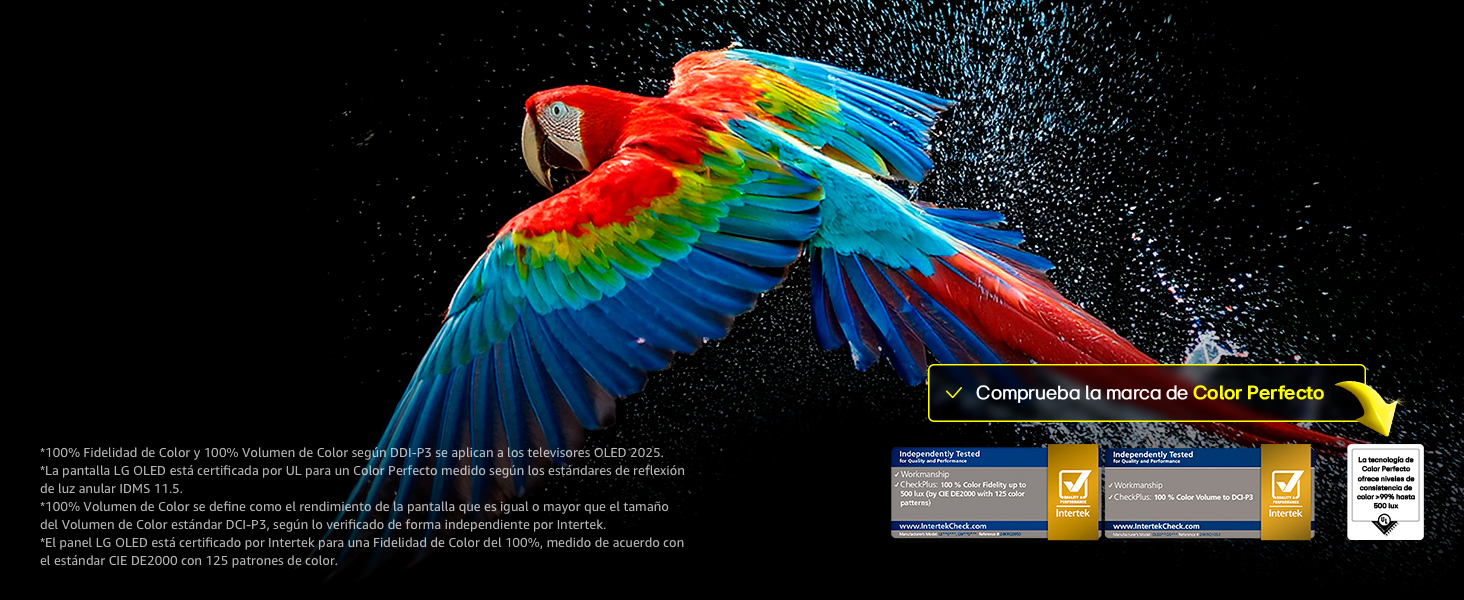Click the green check icon beside Comprueba la marca
Viewport: 1464px width, 600px height.
(952, 393)
